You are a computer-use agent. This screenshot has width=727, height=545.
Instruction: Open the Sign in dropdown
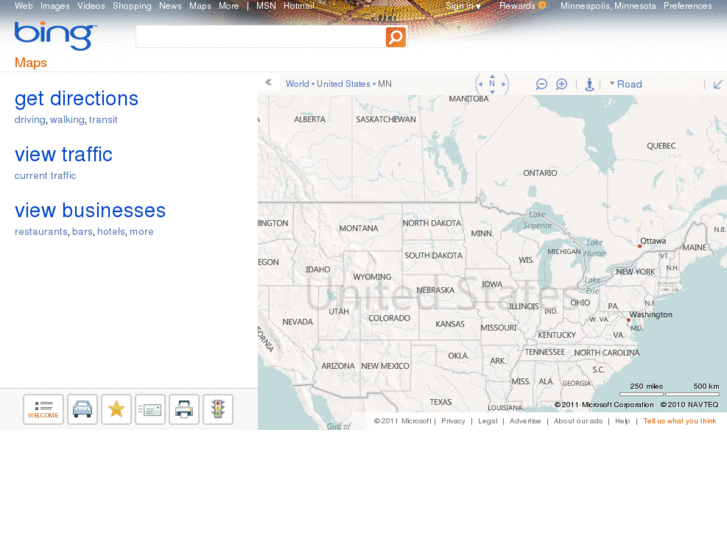click(x=463, y=6)
